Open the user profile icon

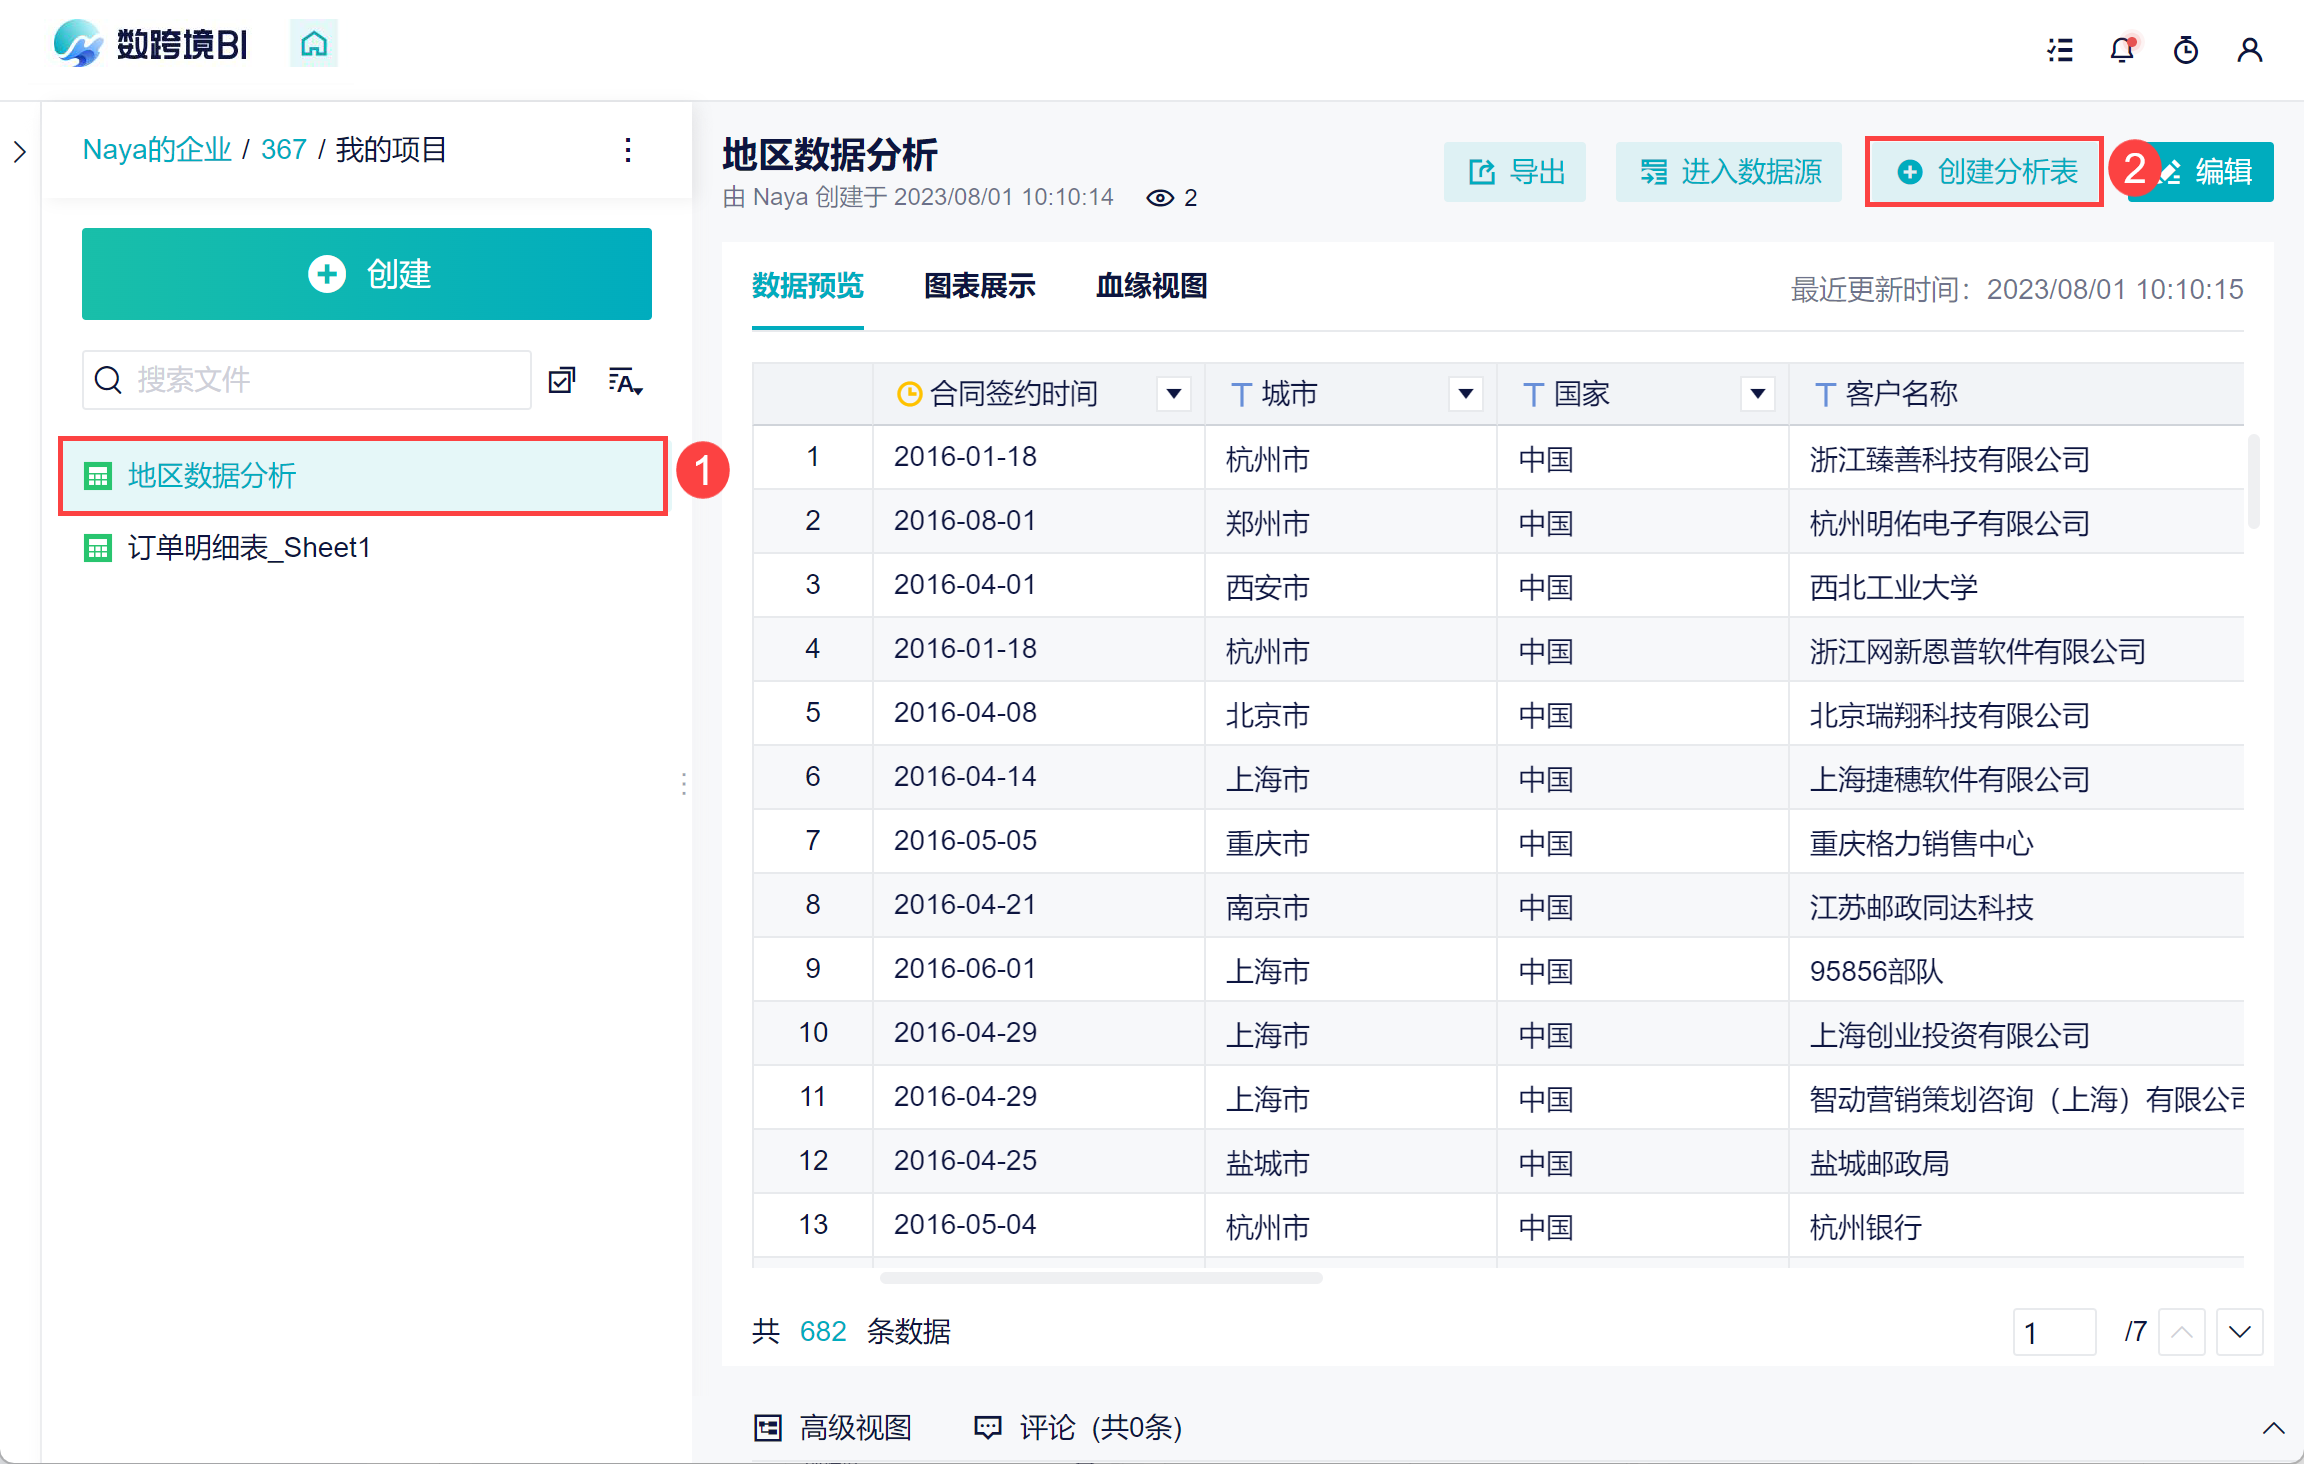click(2250, 50)
